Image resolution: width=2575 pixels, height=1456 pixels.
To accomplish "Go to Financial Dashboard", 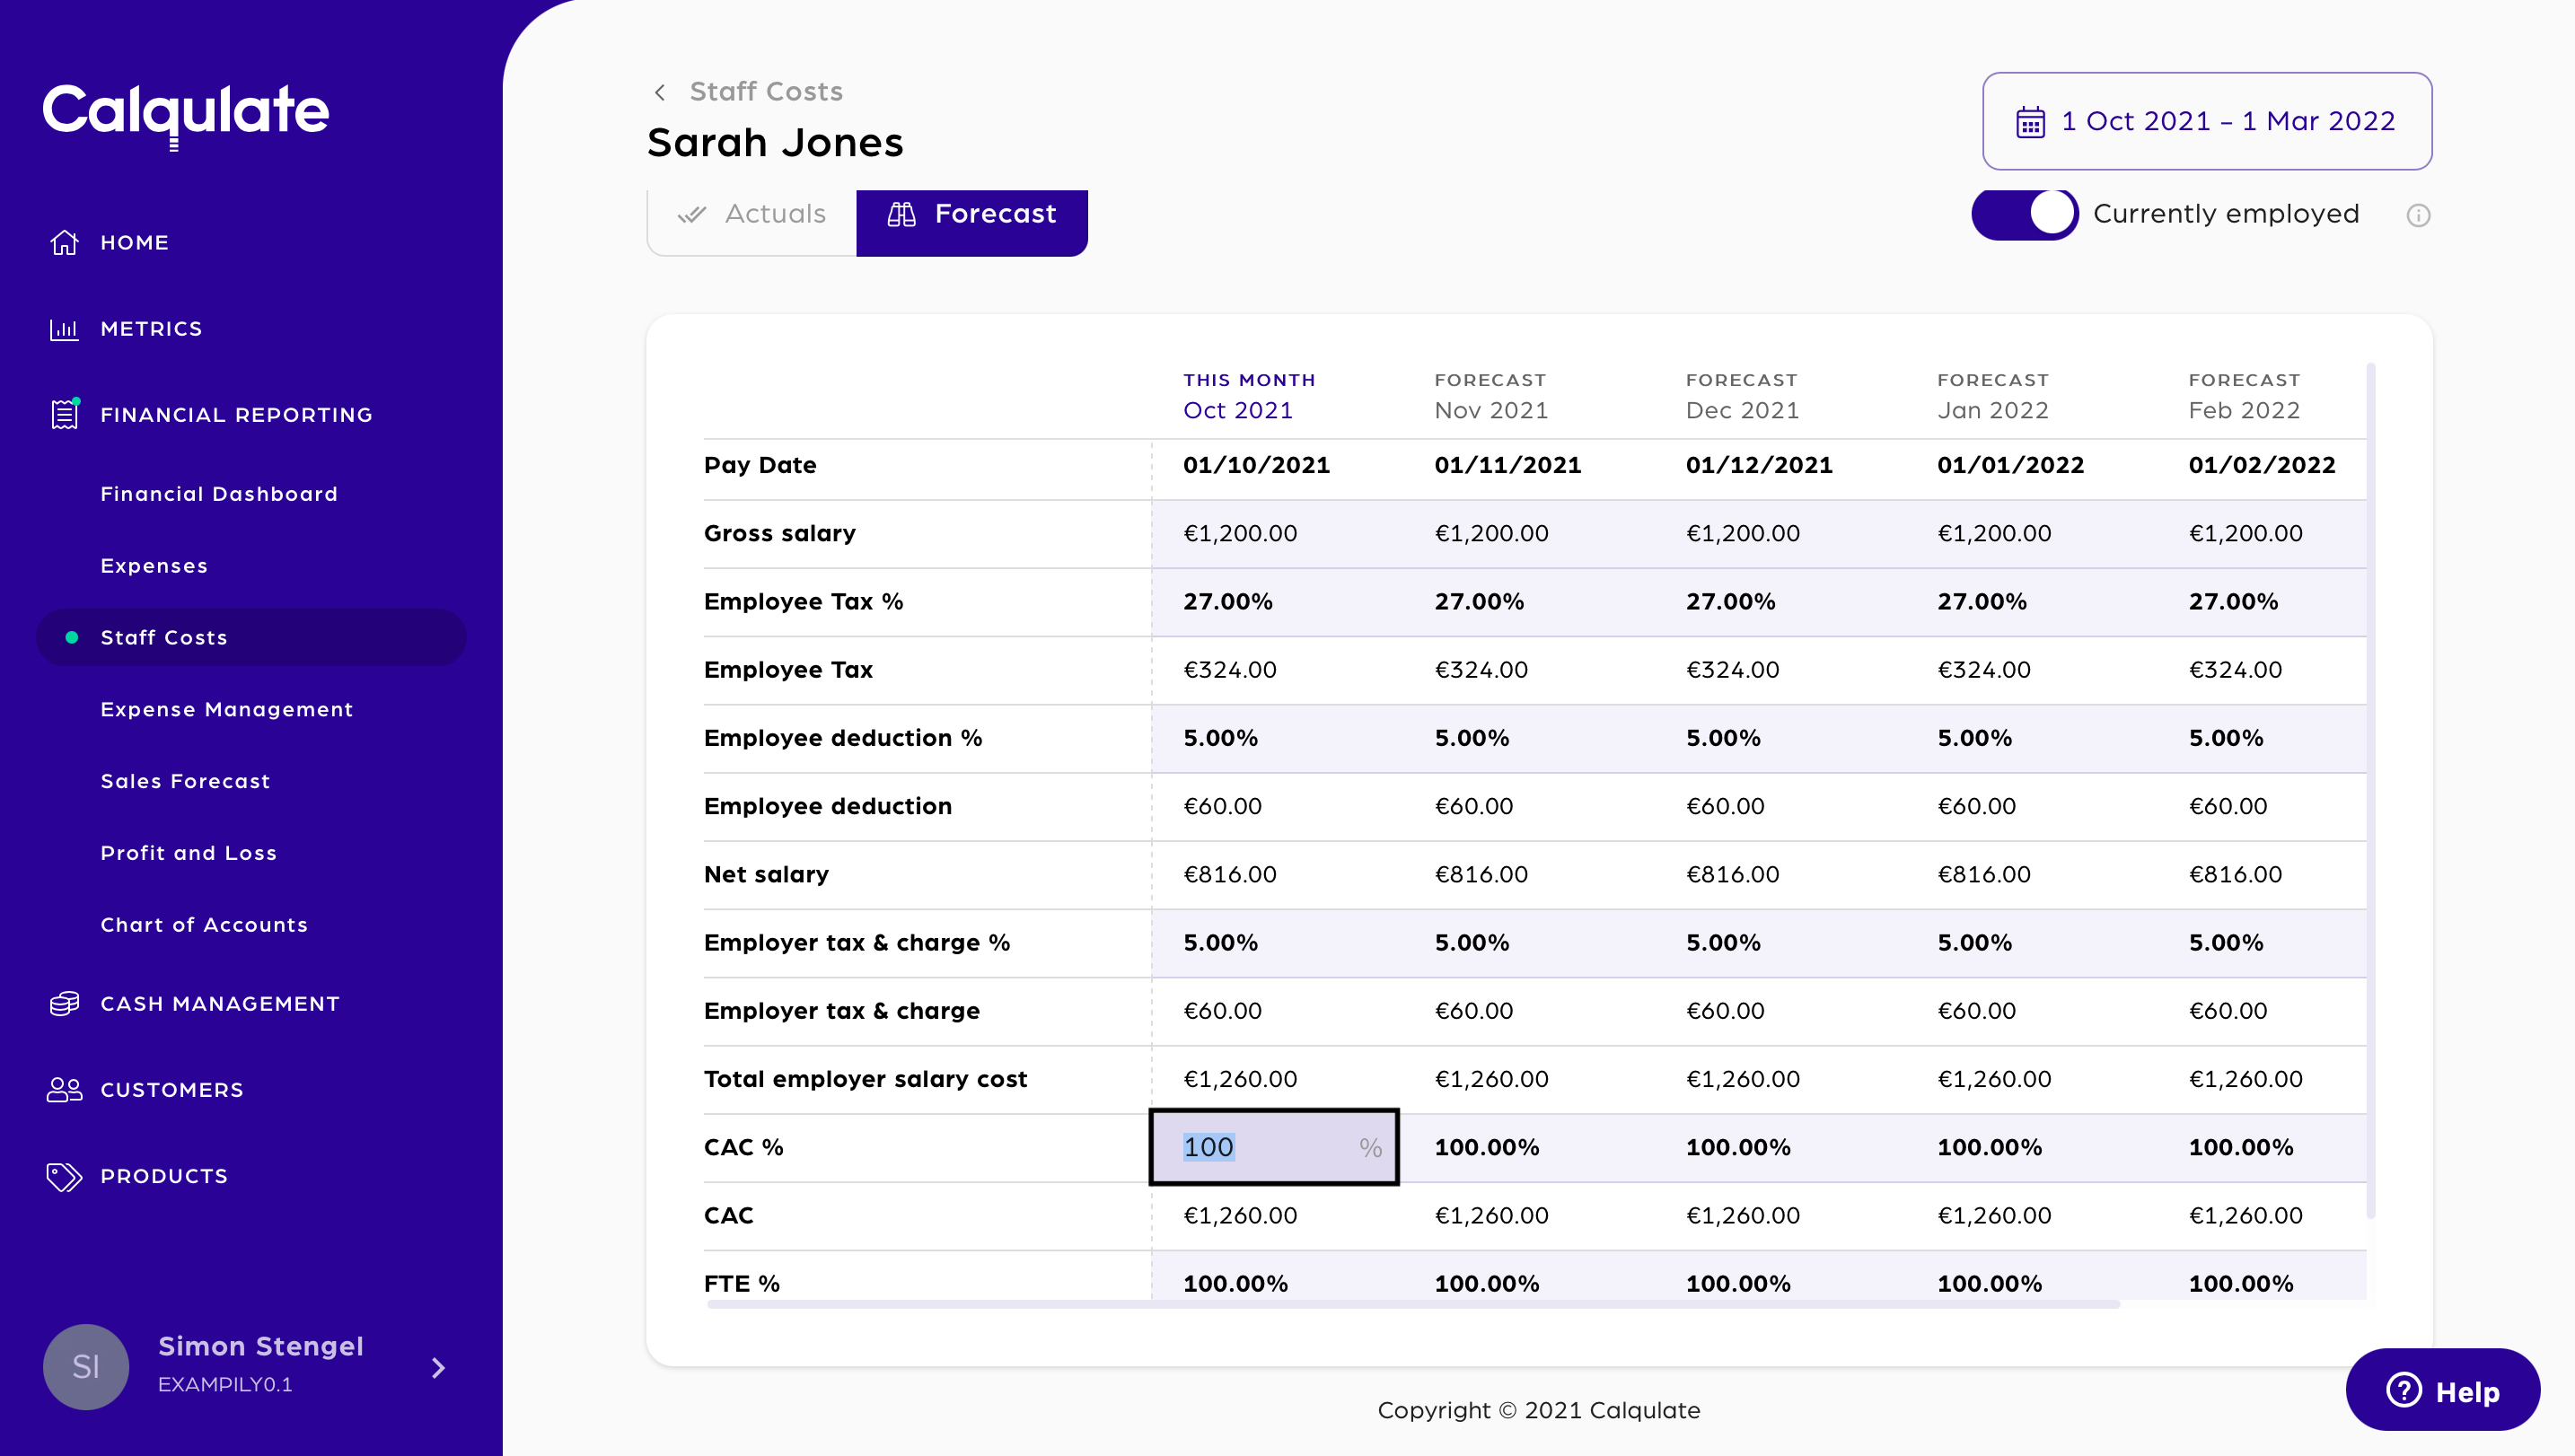I will point(219,494).
